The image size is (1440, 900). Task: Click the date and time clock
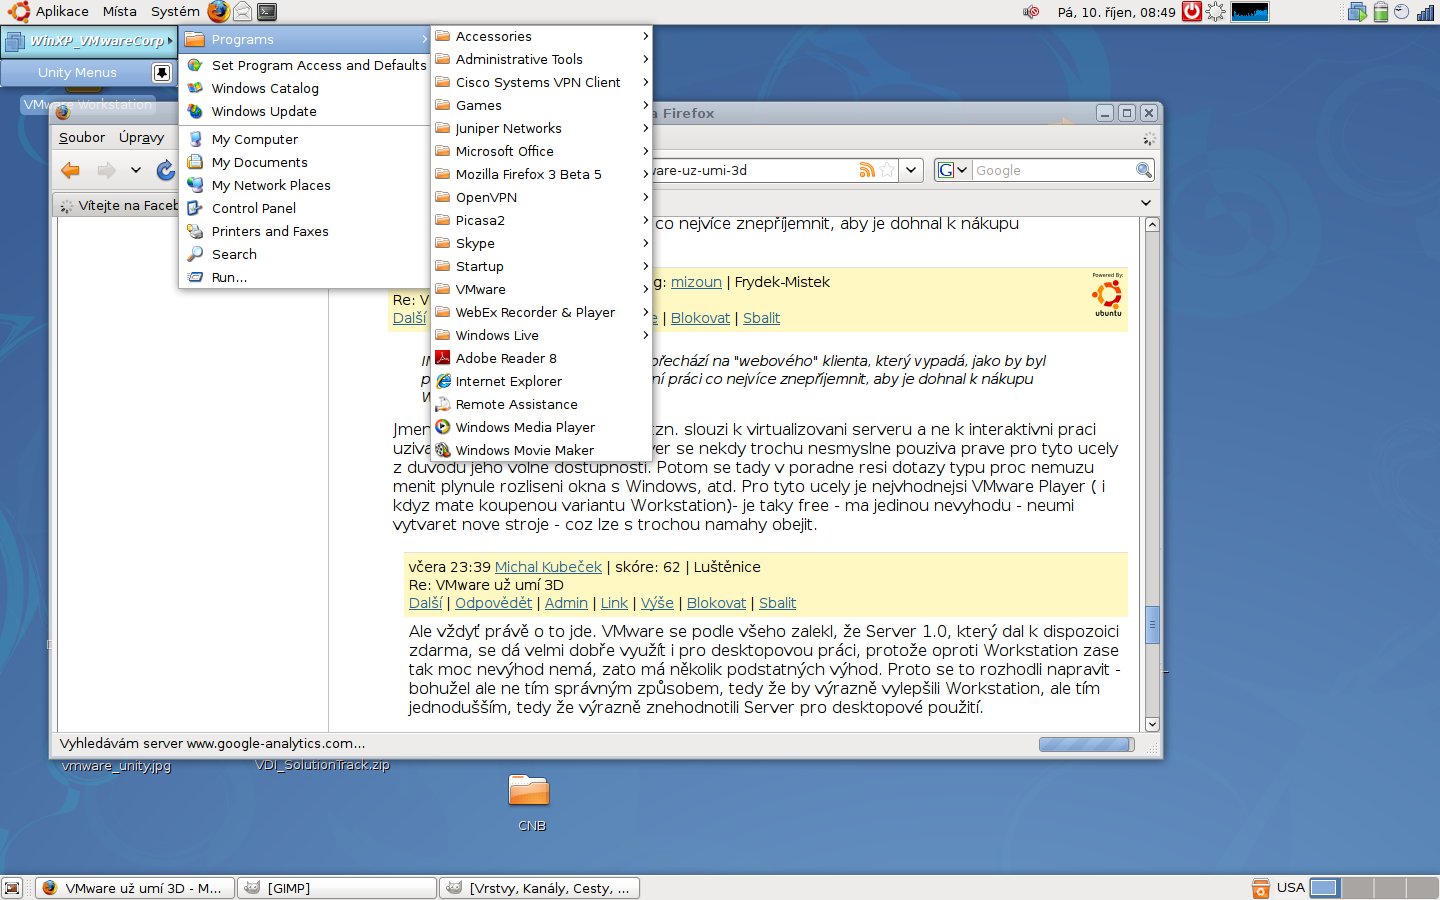pyautogui.click(x=1116, y=12)
